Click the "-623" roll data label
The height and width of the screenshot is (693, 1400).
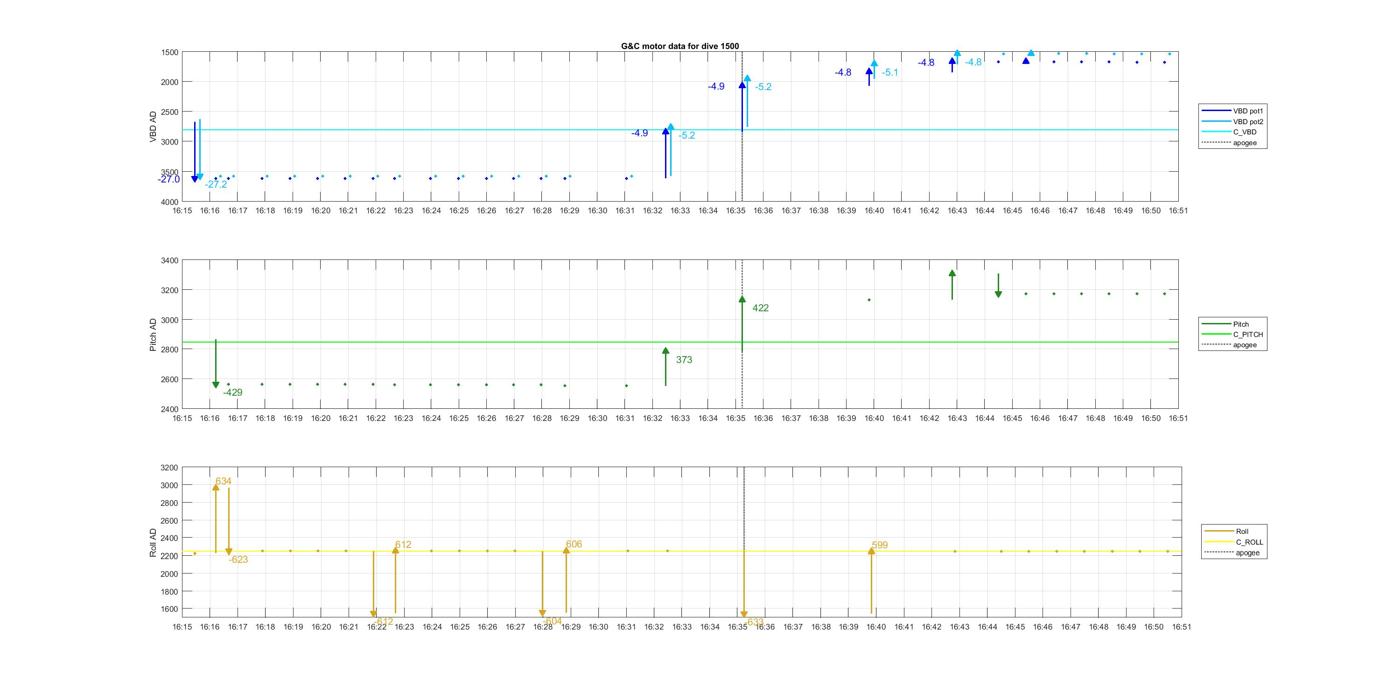click(x=238, y=560)
